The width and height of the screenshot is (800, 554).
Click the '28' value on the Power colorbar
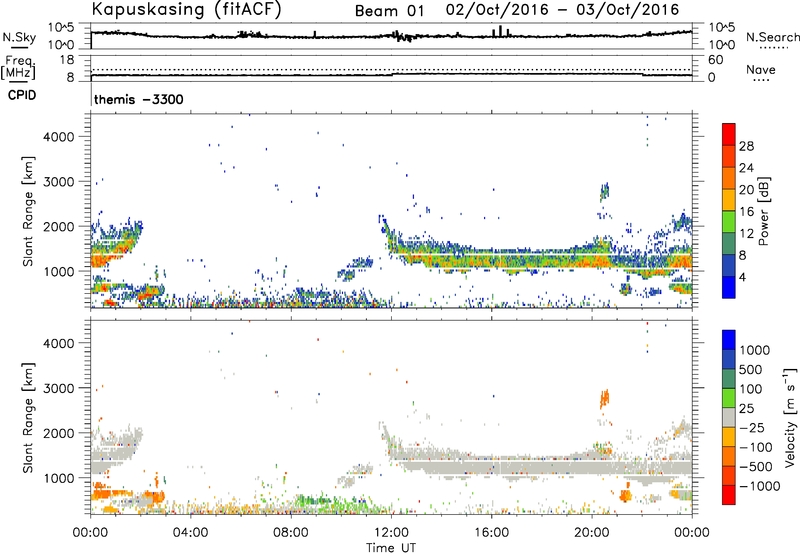click(746, 146)
